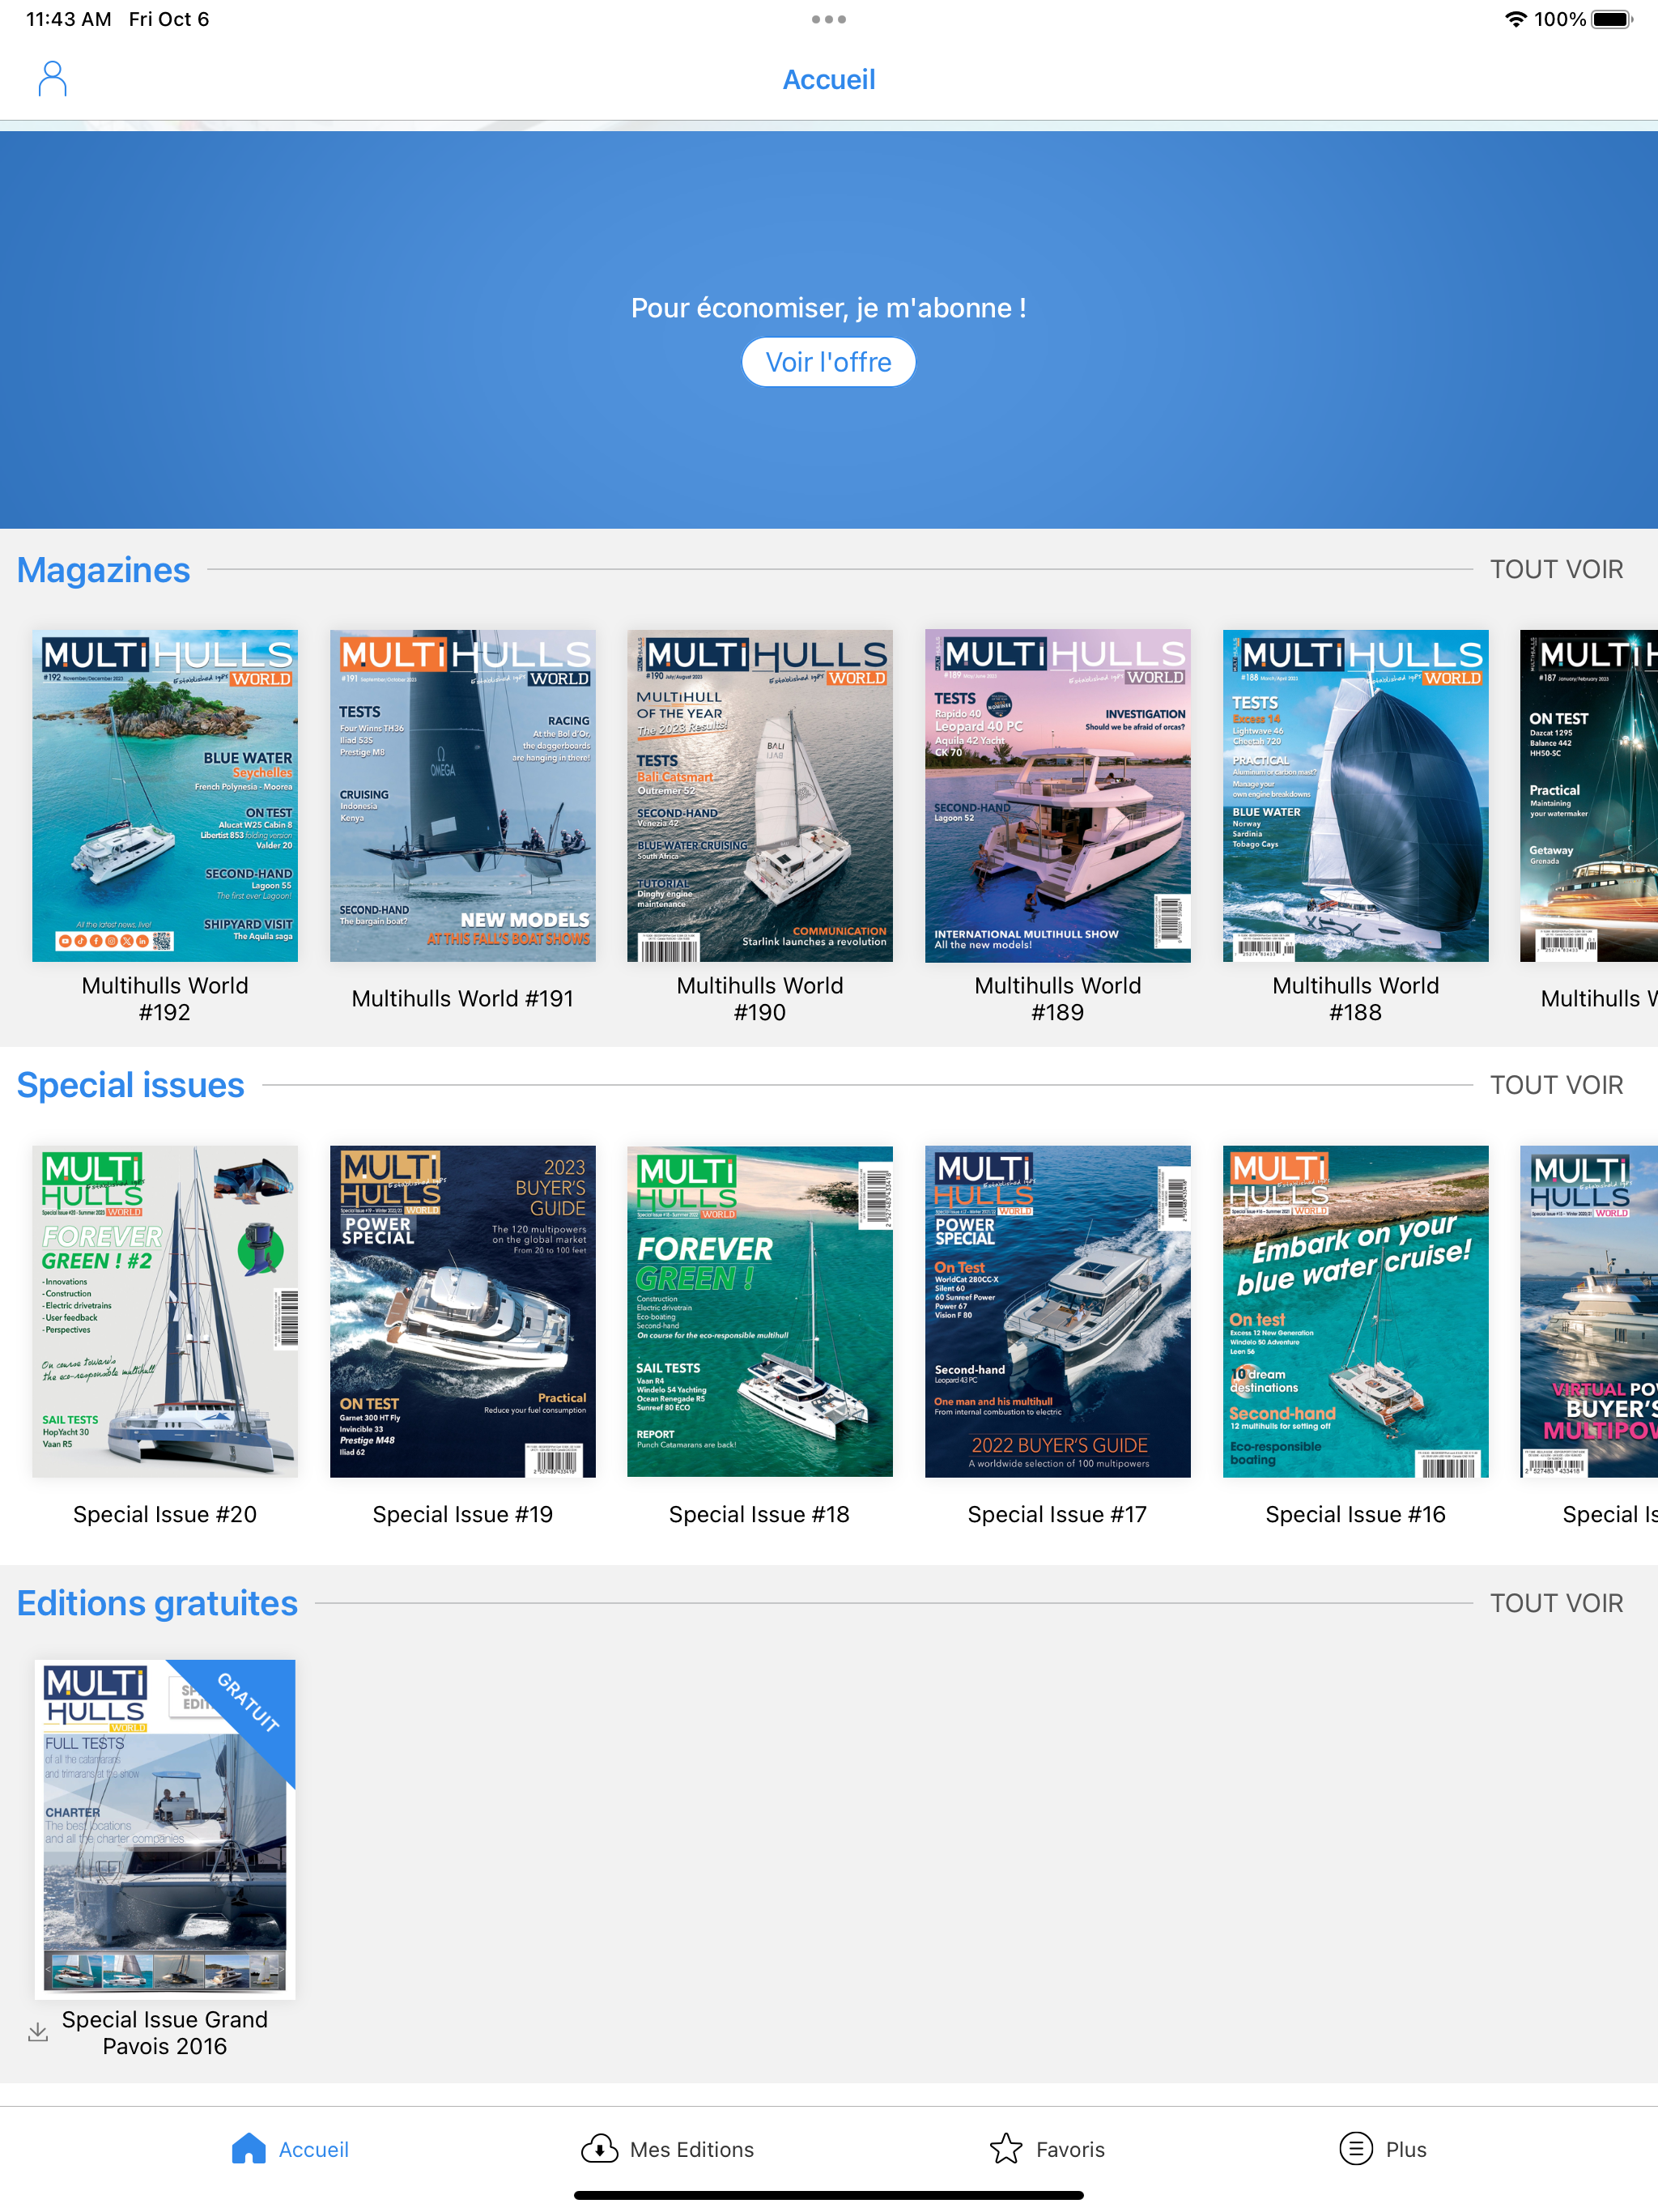This screenshot has width=1658, height=2212.
Task: Tap the Accueil home icon in tab bar
Action: click(248, 2148)
